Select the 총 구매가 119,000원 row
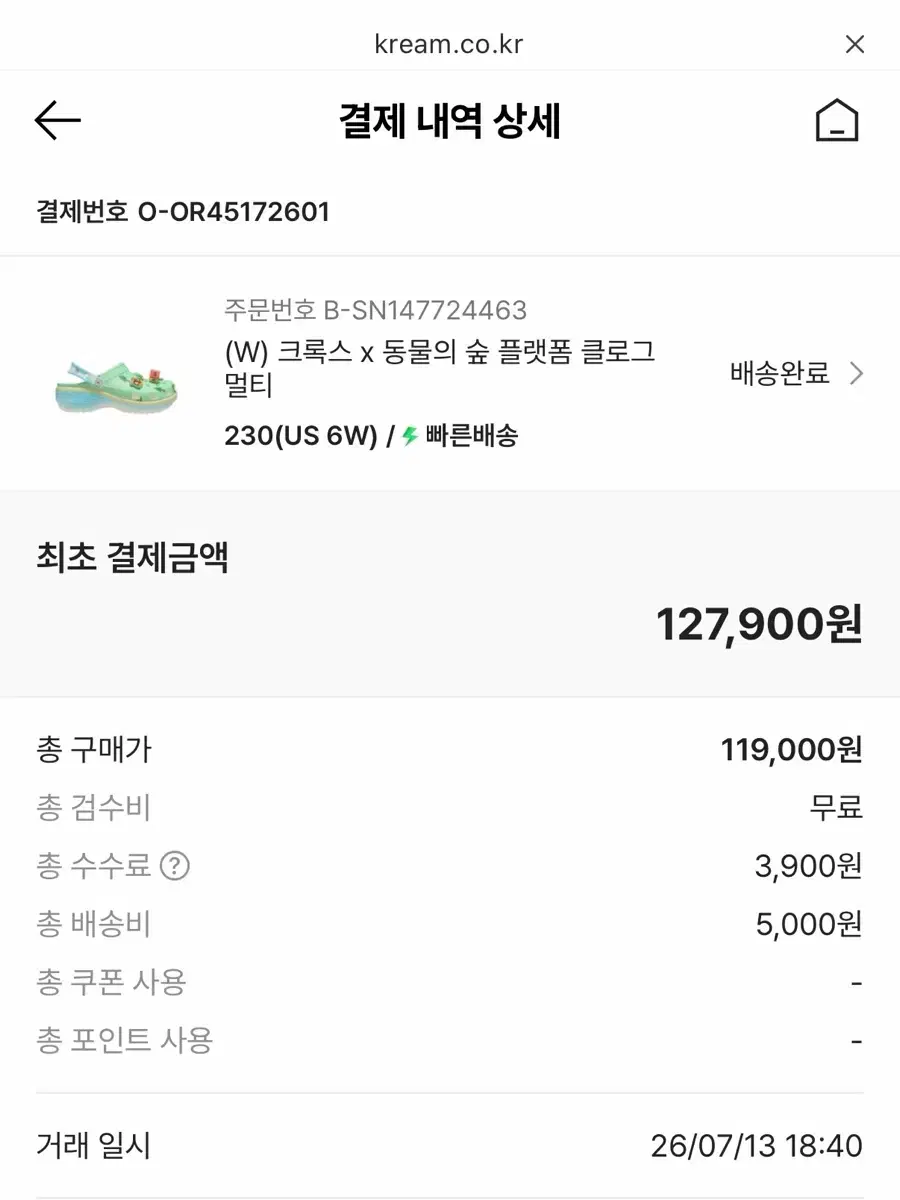This screenshot has width=900, height=1200. pos(449,749)
